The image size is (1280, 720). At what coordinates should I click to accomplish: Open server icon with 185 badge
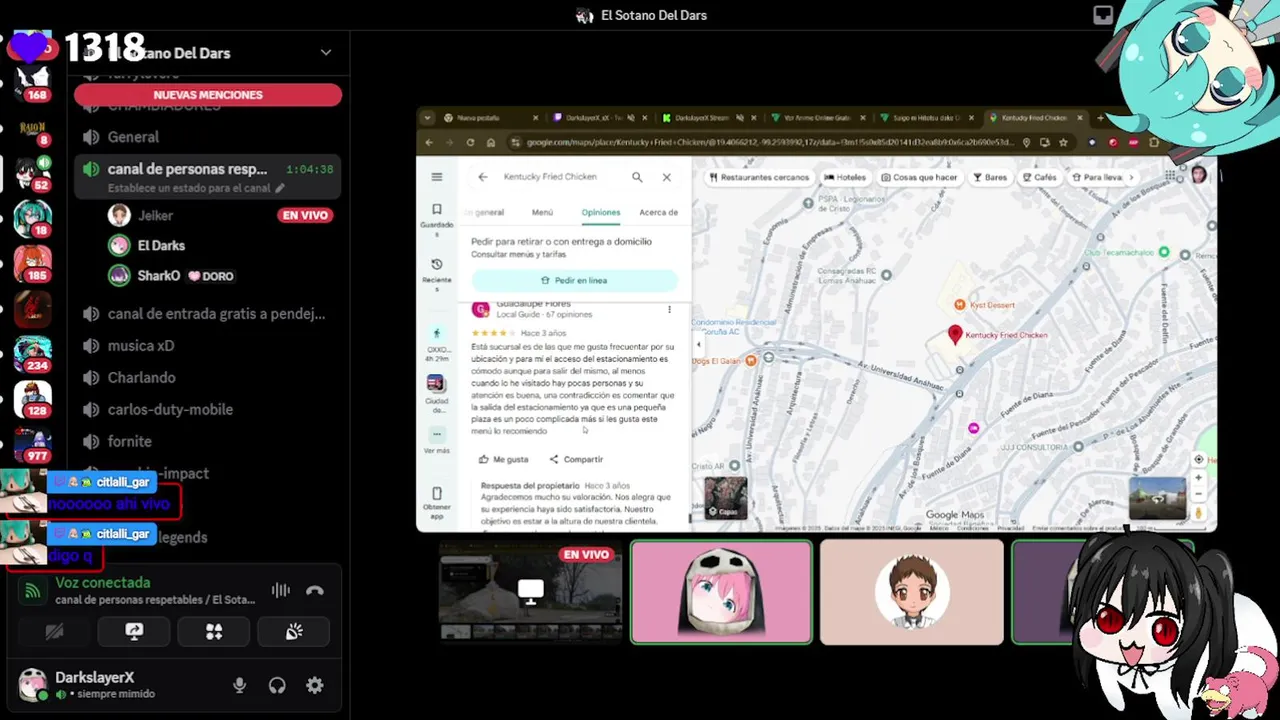click(33, 263)
